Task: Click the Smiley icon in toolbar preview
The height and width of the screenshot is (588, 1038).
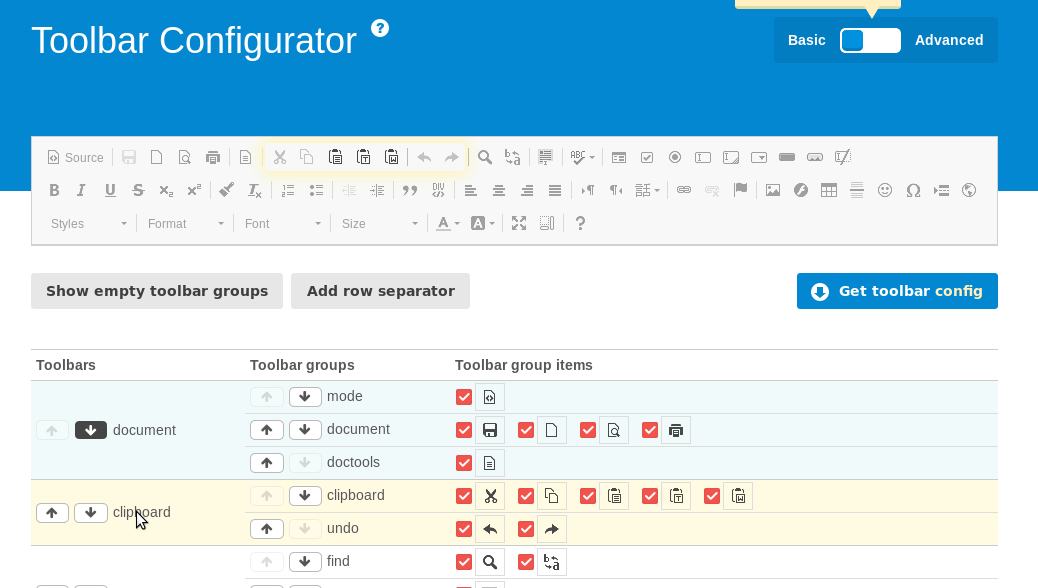Action: pyautogui.click(x=885, y=190)
